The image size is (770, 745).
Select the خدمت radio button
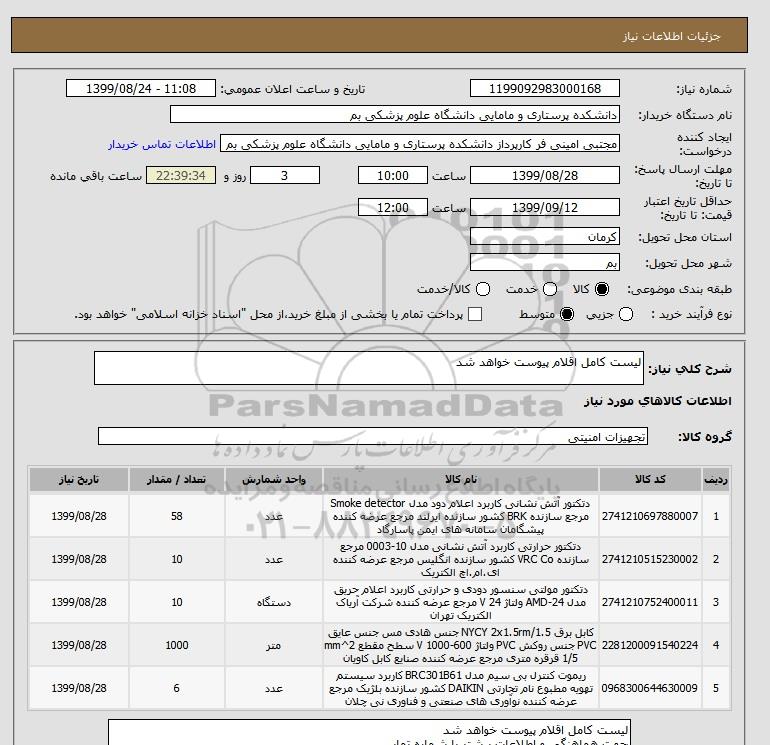click(x=550, y=289)
